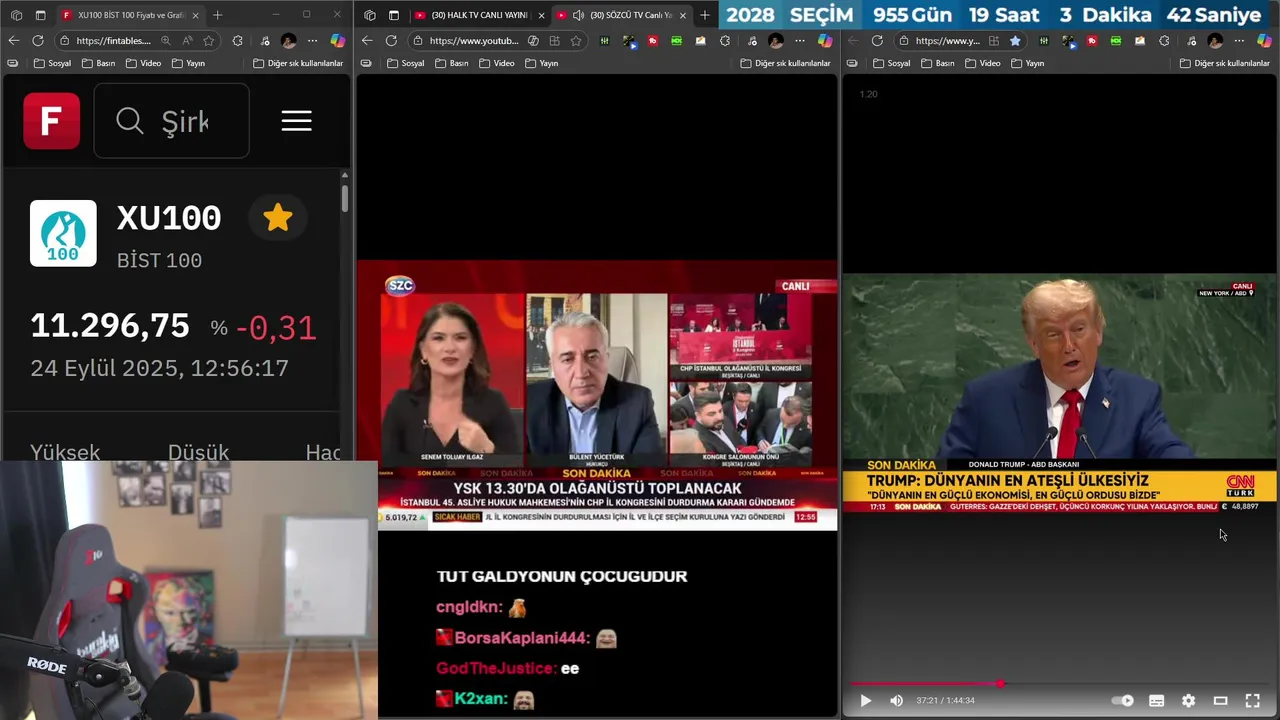Go back in the Fintables browser window
This screenshot has height=720, width=1280.
tap(13, 40)
